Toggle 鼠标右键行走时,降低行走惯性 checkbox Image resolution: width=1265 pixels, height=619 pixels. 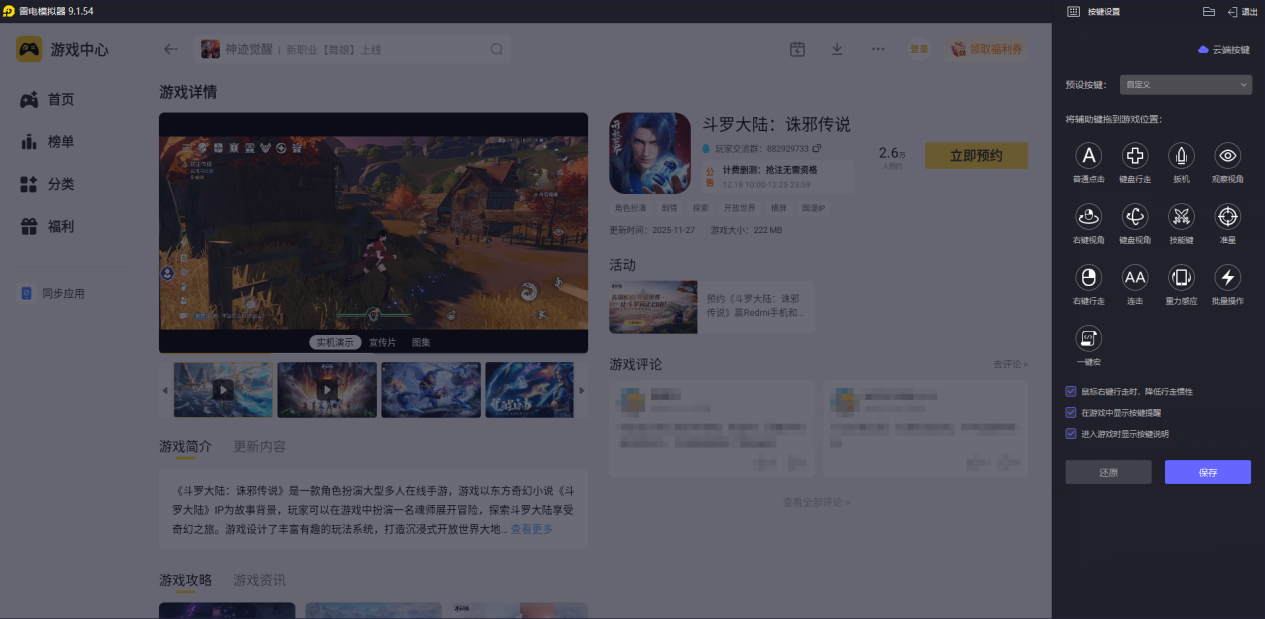(x=1071, y=391)
